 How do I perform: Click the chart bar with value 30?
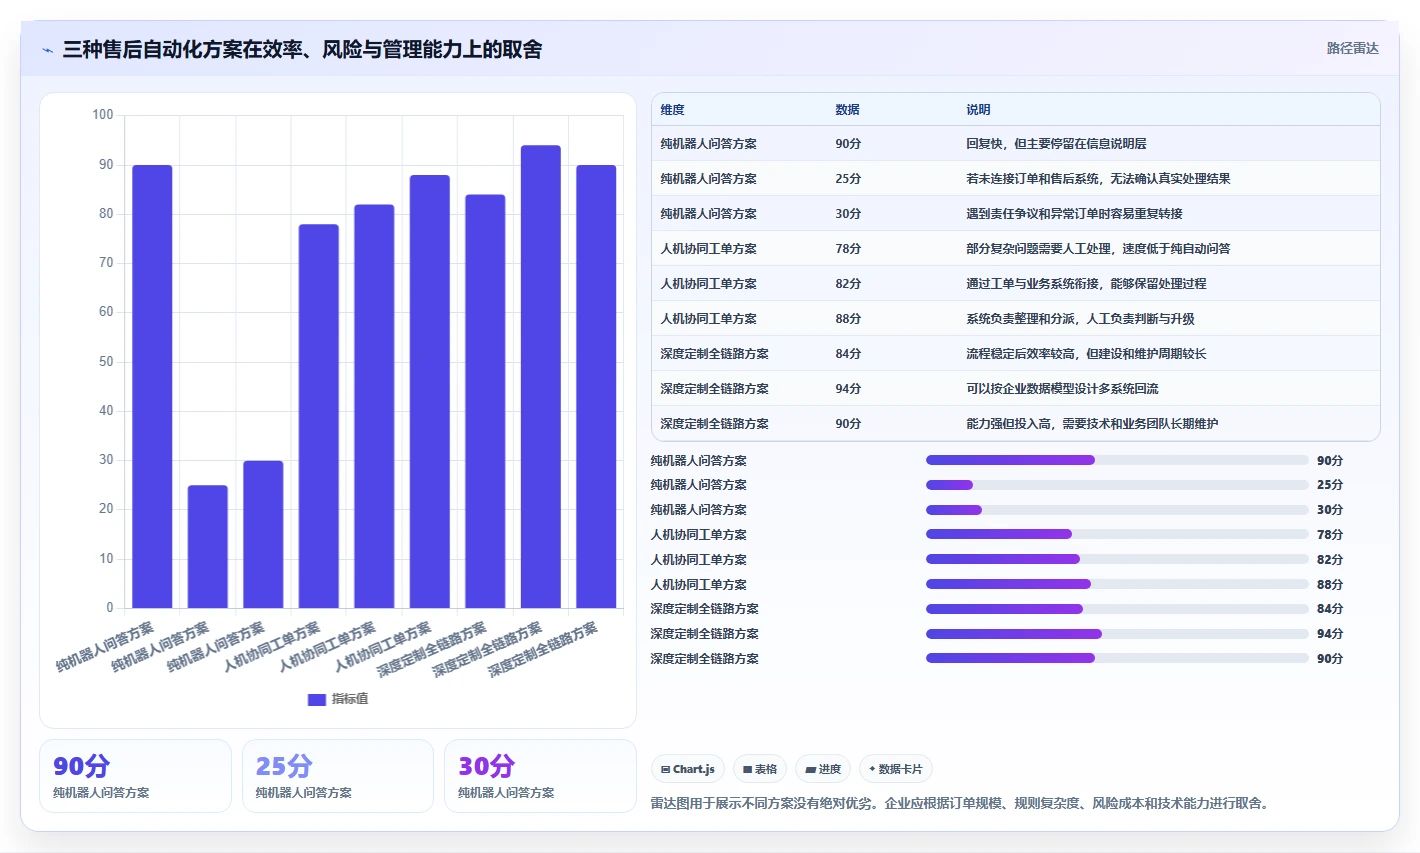(263, 534)
